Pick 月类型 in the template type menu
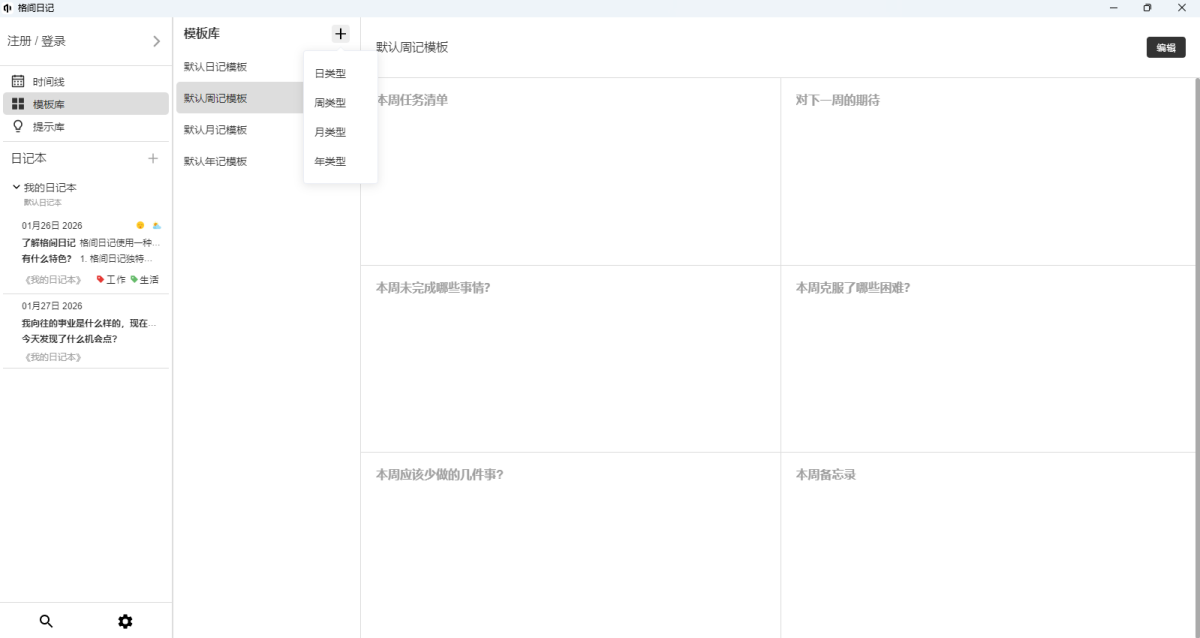The image size is (1200, 638). pos(330,132)
